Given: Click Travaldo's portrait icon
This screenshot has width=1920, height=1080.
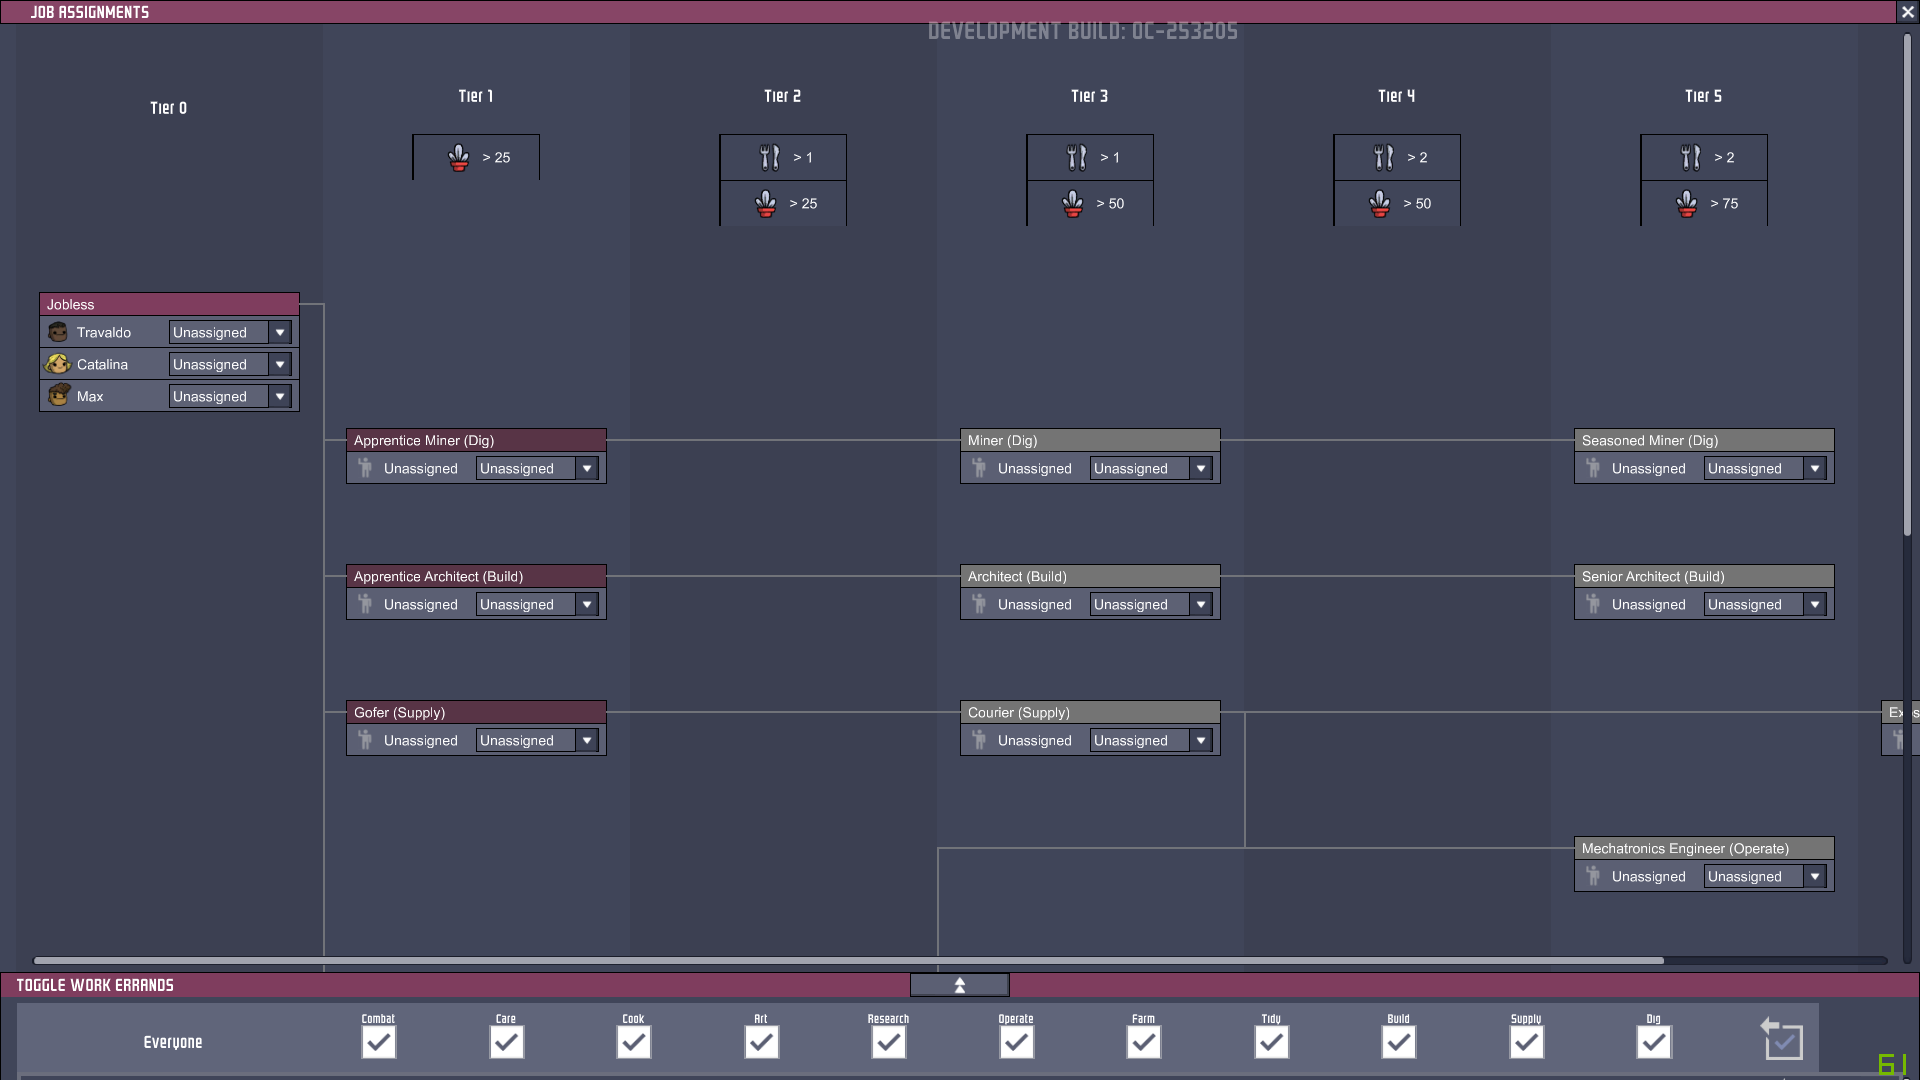Looking at the screenshot, I should click(58, 332).
